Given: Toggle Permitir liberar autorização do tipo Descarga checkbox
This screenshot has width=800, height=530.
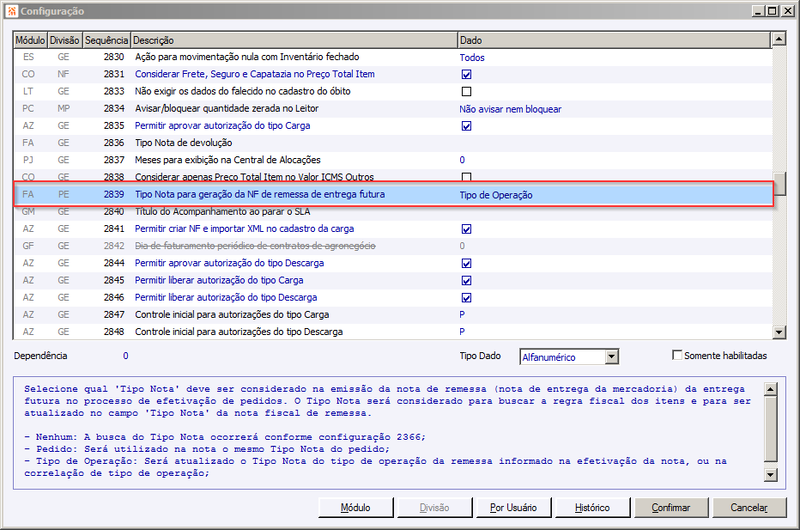Looking at the screenshot, I should [x=466, y=298].
